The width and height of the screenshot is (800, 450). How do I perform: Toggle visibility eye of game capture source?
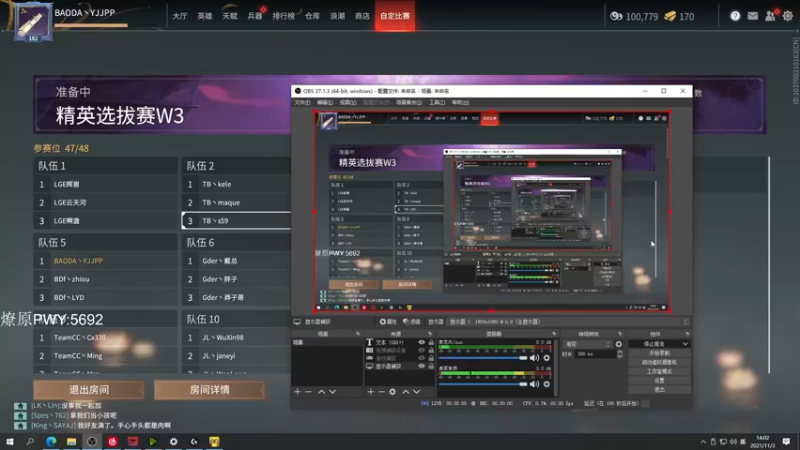(421, 358)
